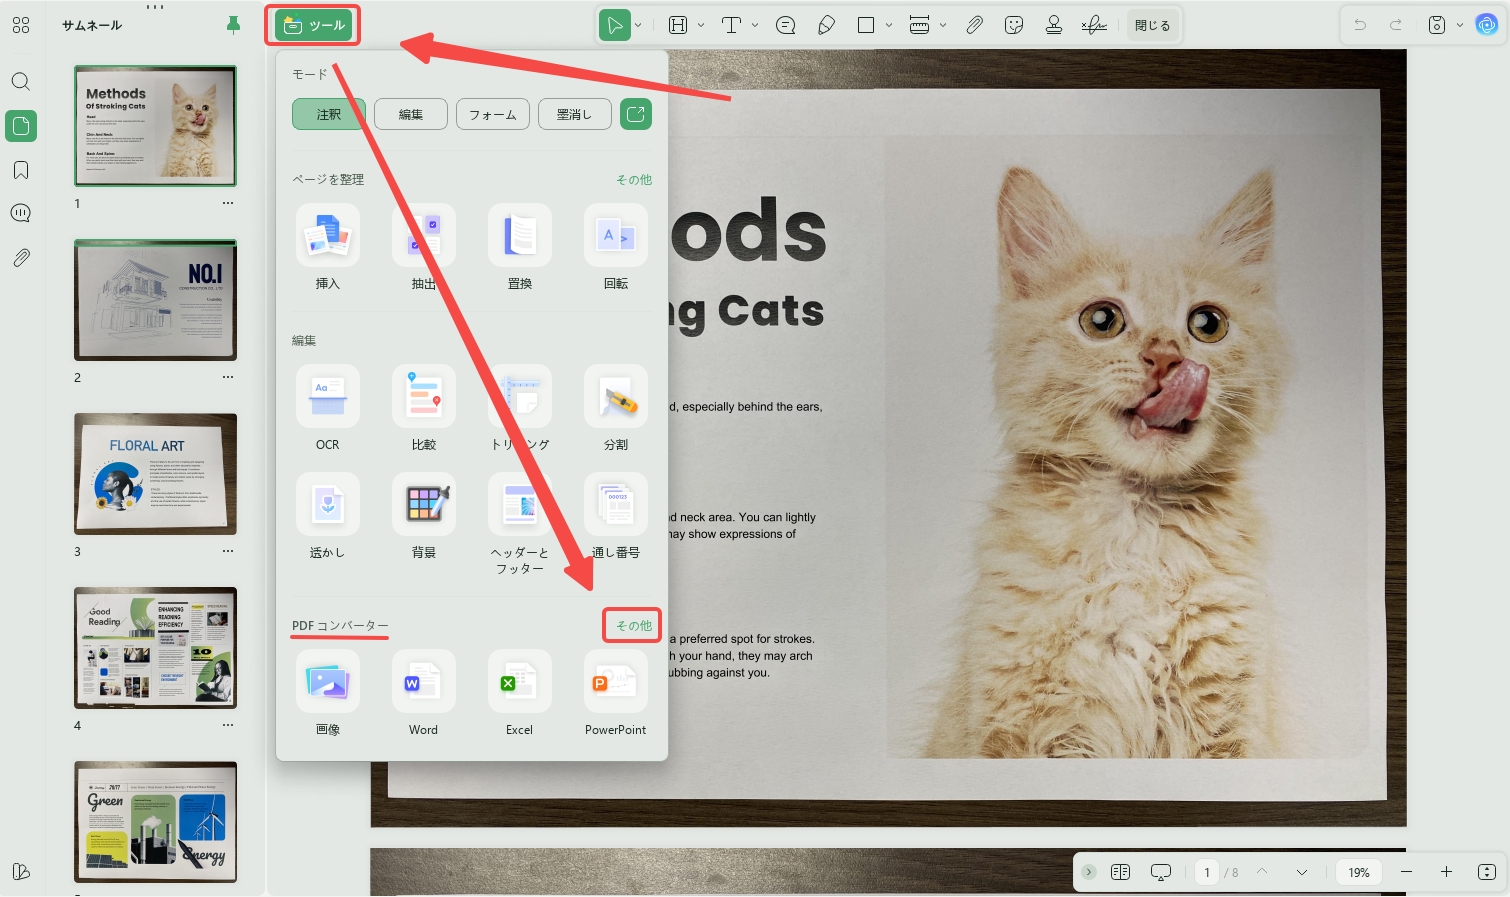Select the rectangle shape tool

(x=866, y=25)
